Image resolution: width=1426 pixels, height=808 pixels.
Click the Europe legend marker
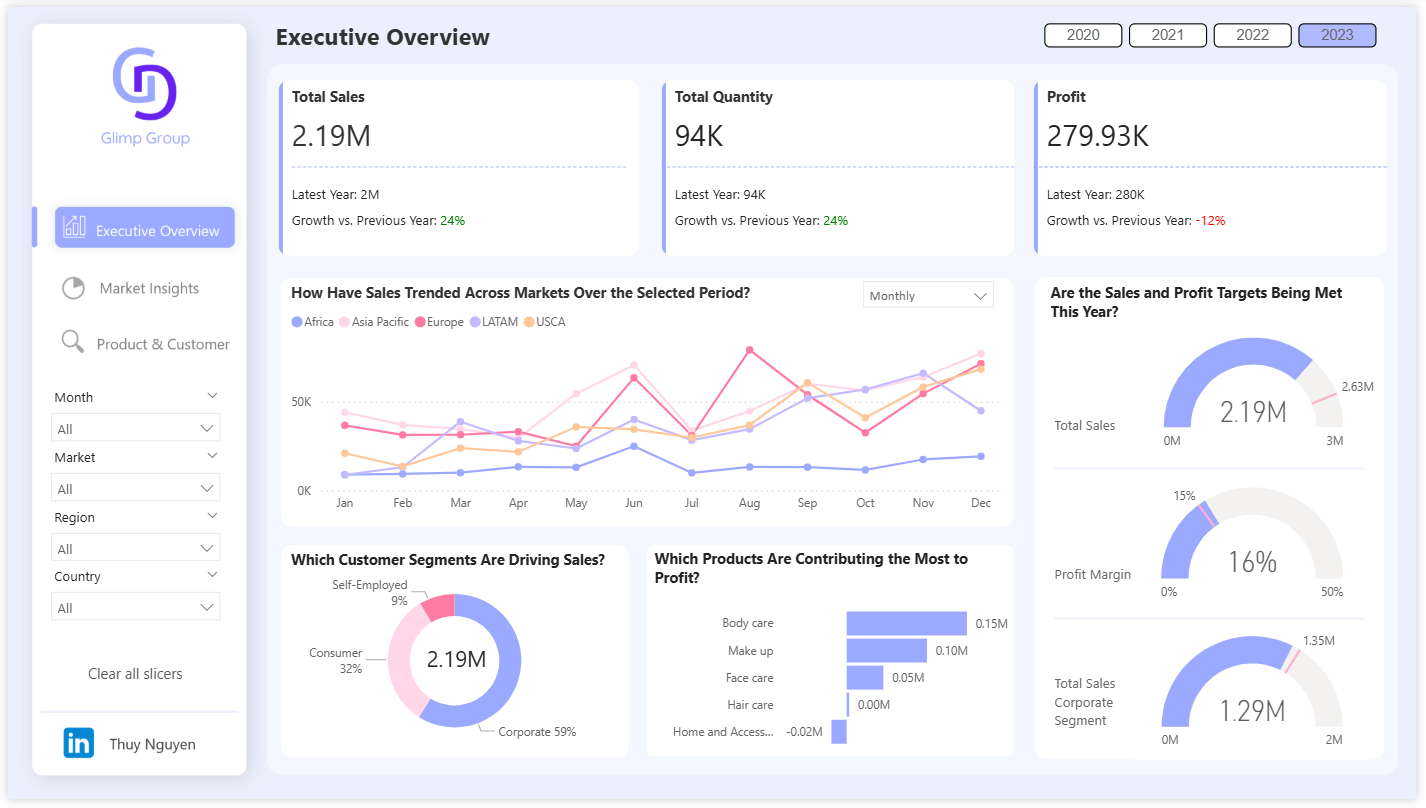click(420, 322)
